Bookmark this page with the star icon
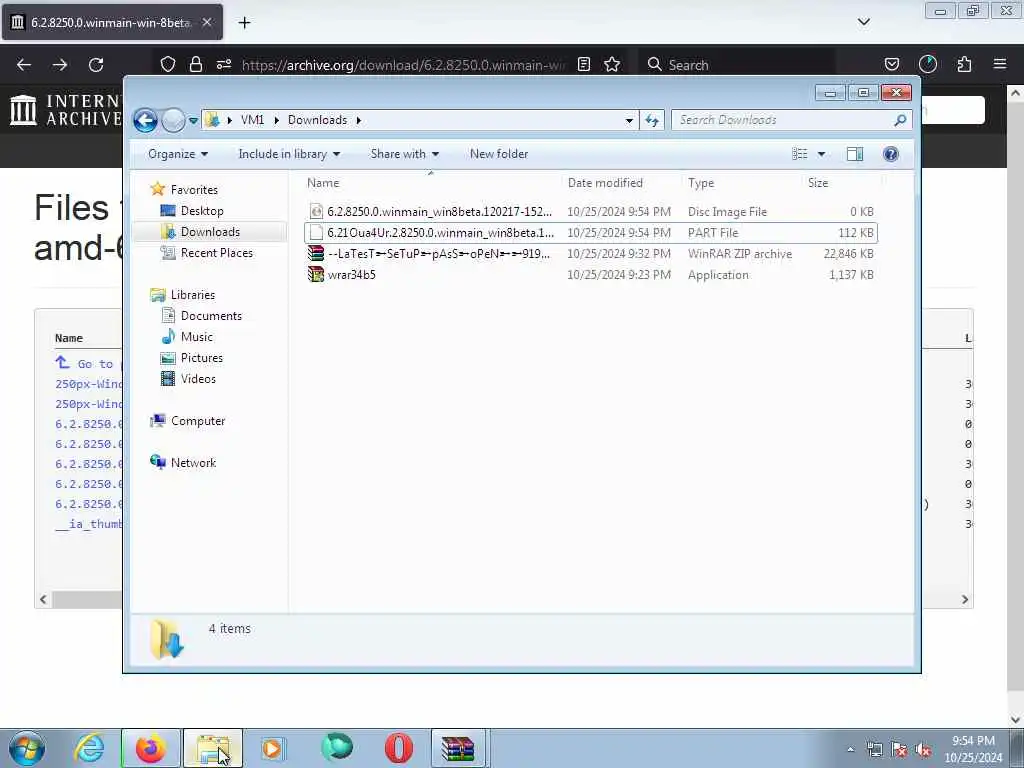This screenshot has height=768, width=1024. 612,64
